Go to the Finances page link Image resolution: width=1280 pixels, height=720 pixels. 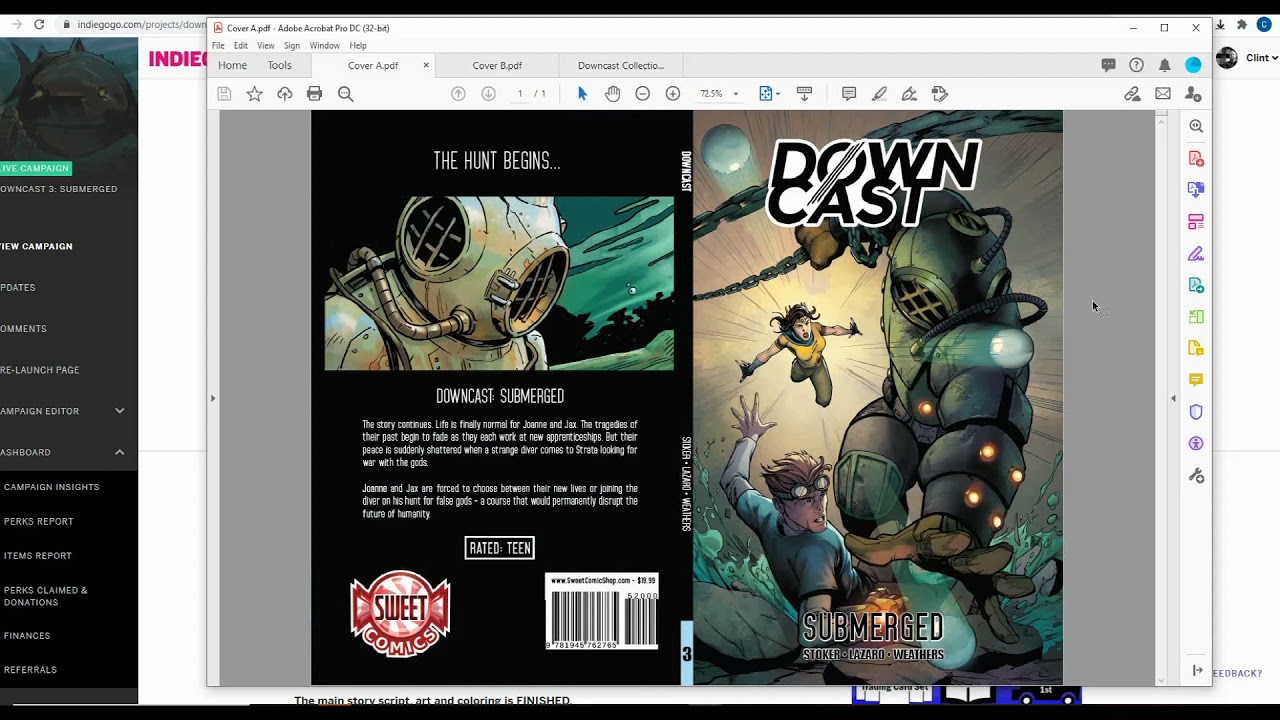(x=27, y=636)
